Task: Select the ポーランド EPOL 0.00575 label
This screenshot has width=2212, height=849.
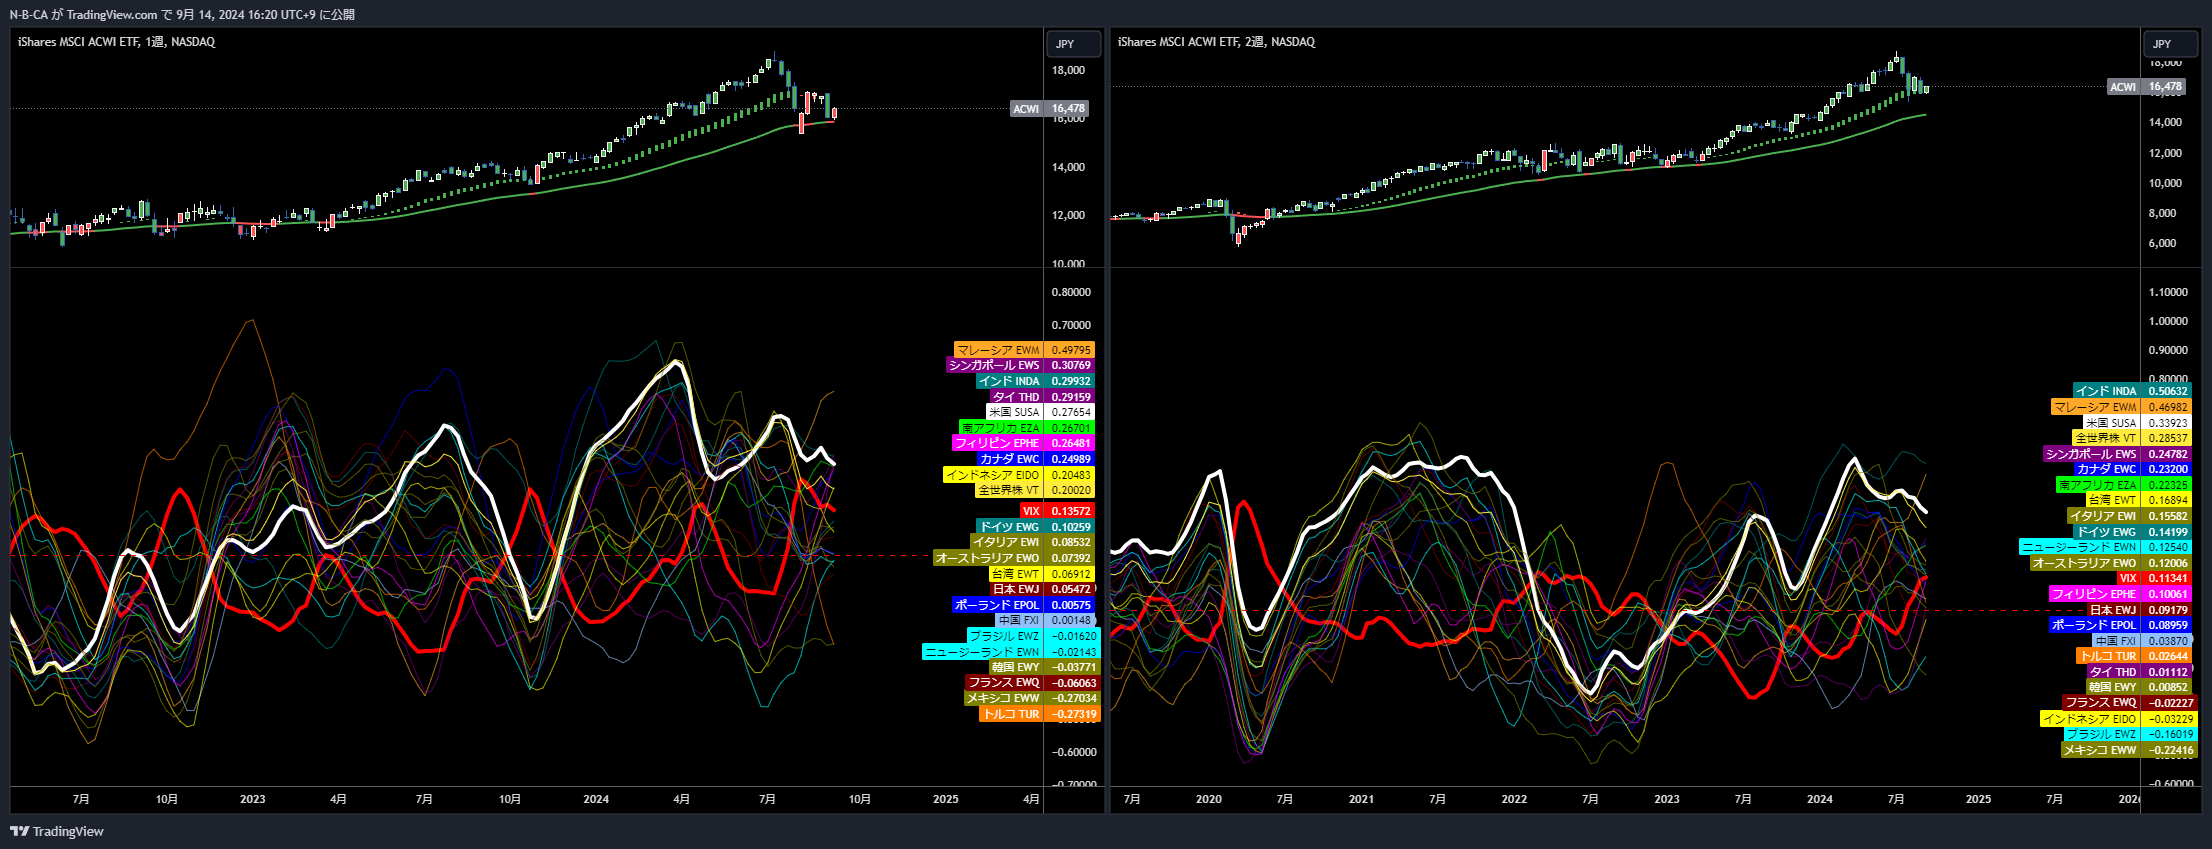Action: click(1023, 605)
